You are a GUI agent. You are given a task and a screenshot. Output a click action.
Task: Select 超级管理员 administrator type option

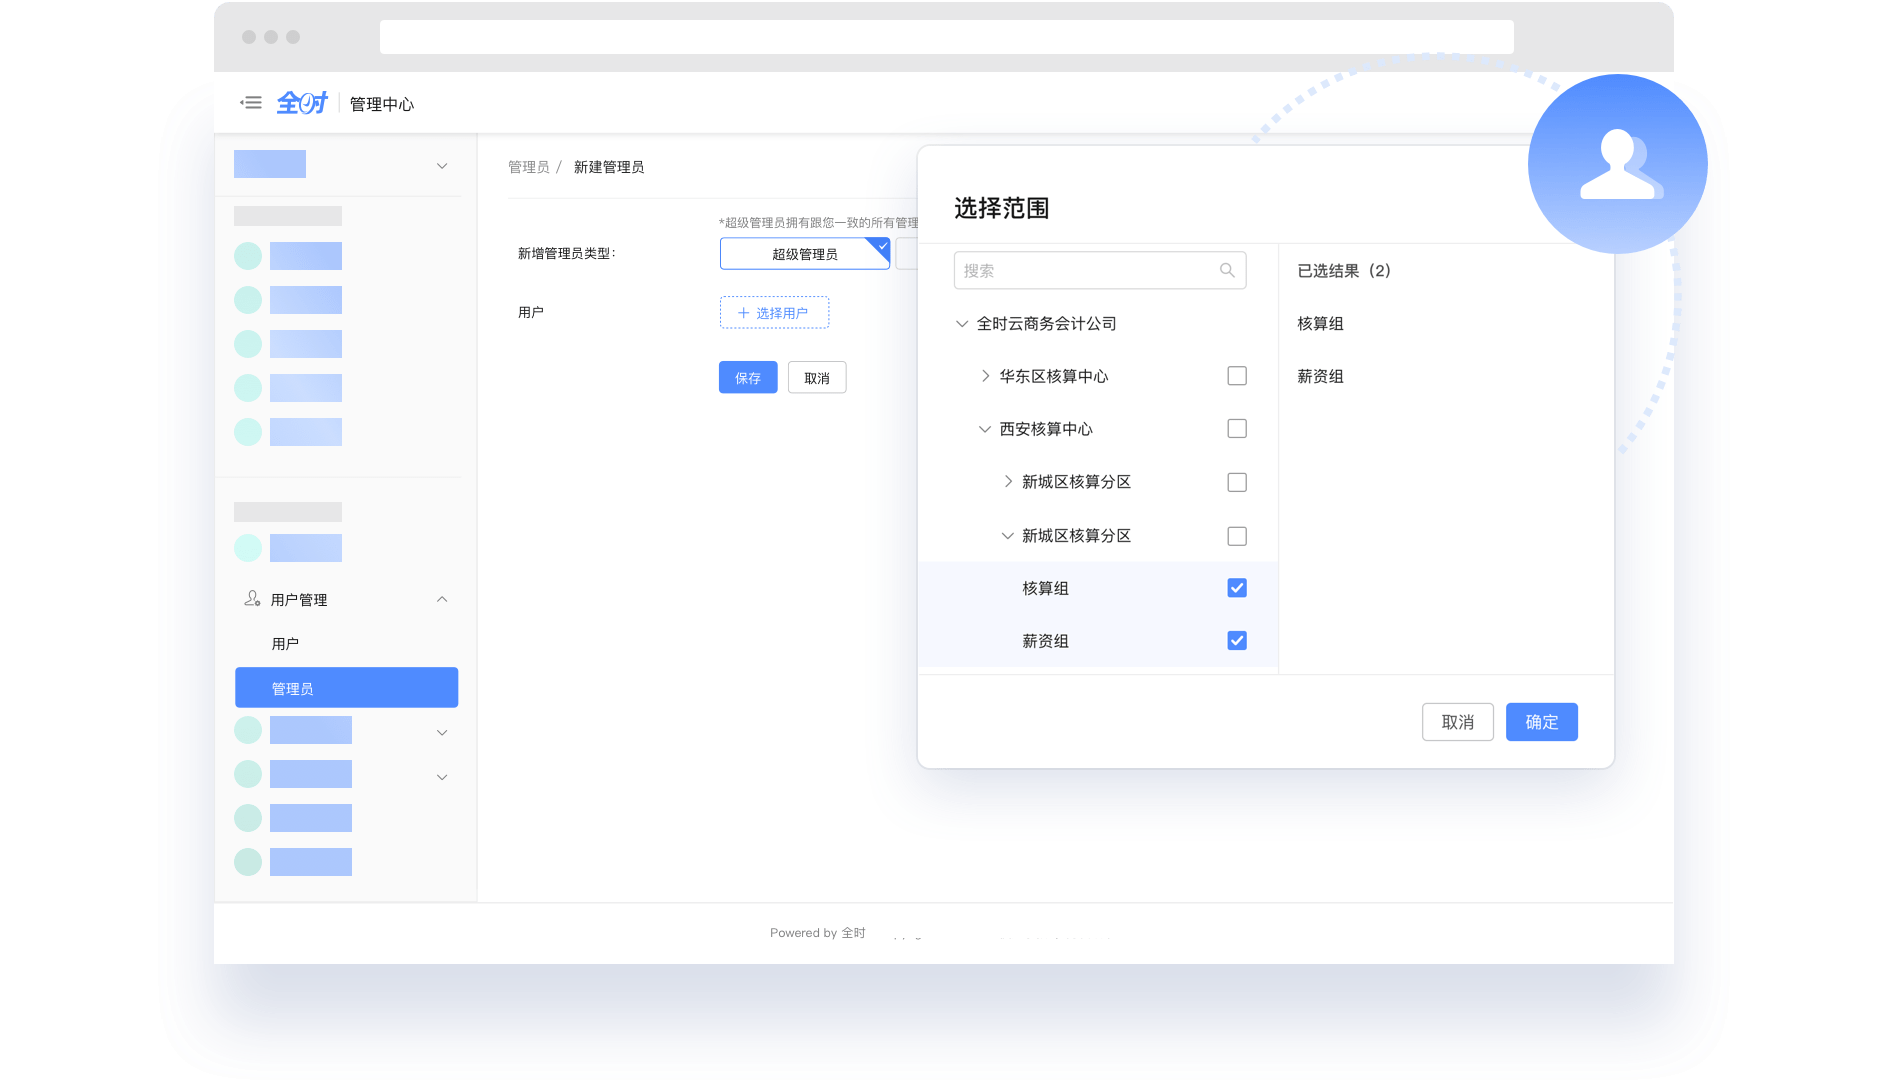[x=805, y=254]
